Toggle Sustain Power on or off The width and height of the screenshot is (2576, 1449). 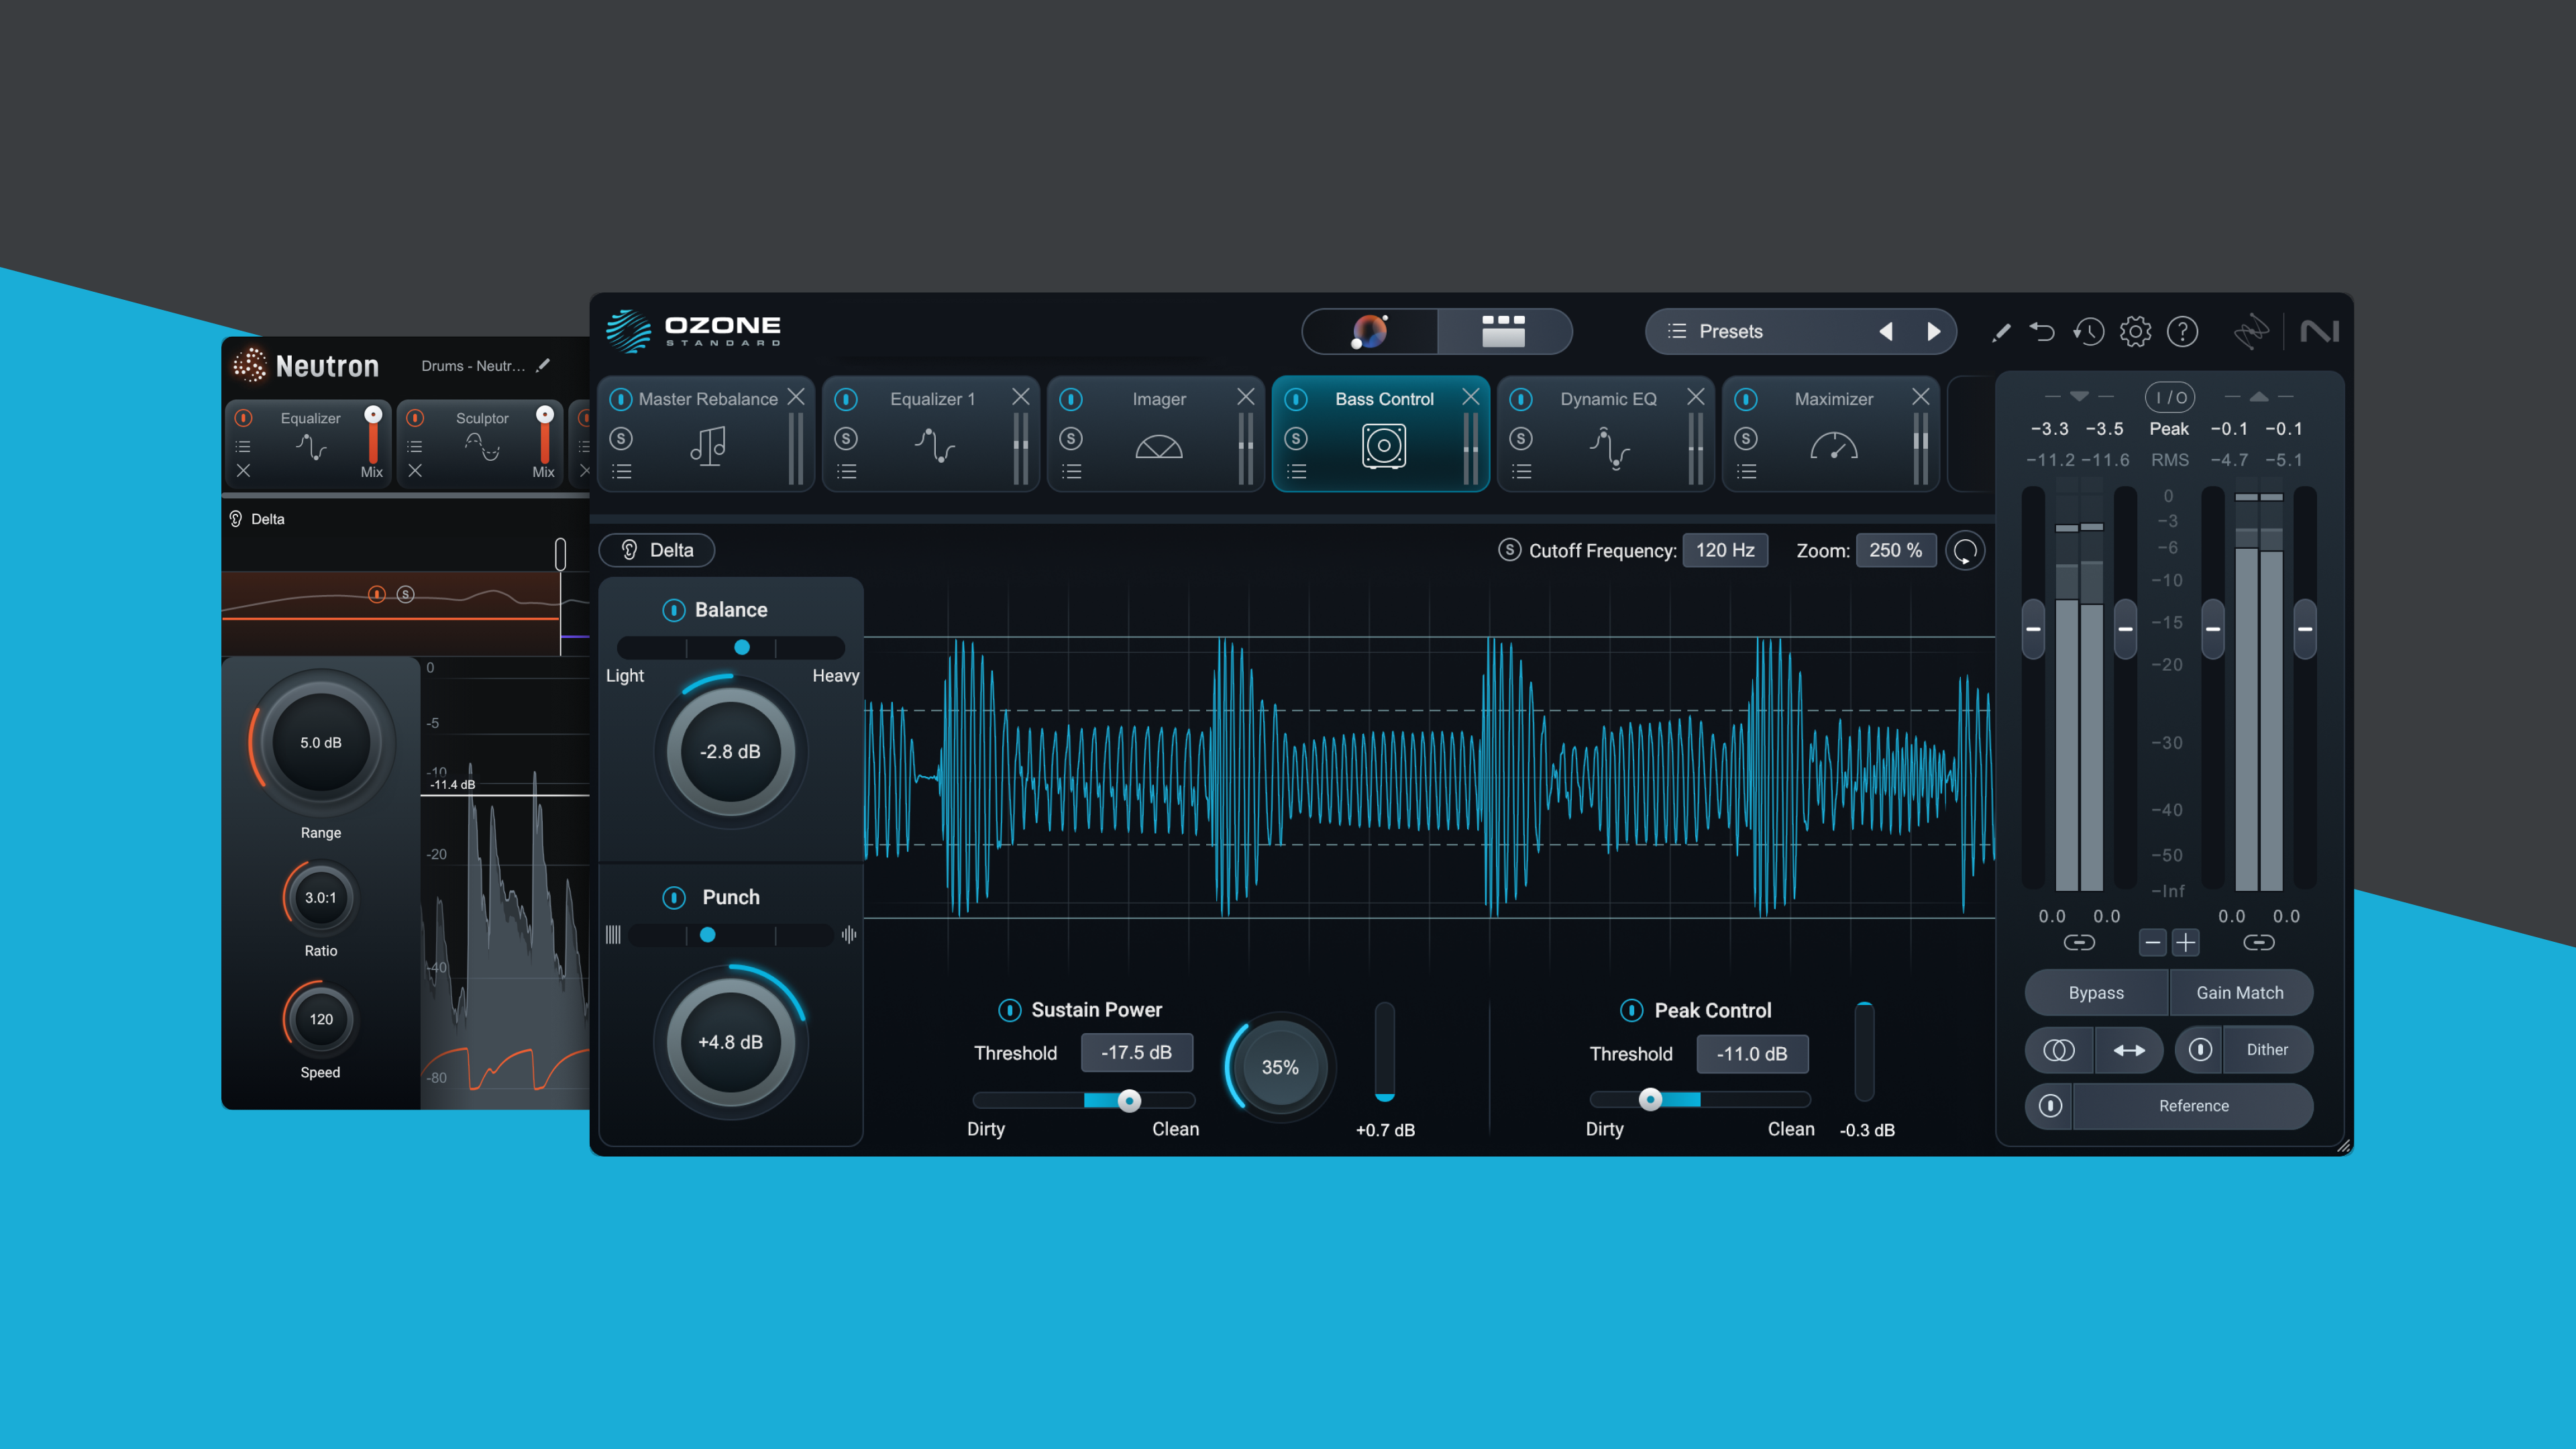click(x=1009, y=1010)
